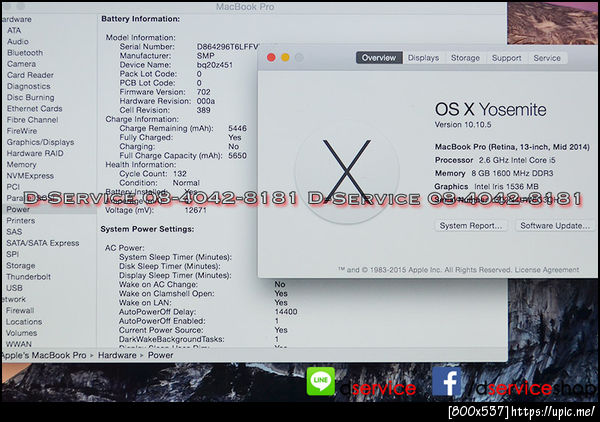Click the Cell Revision value 389
This screenshot has height=422, width=600.
click(x=204, y=110)
